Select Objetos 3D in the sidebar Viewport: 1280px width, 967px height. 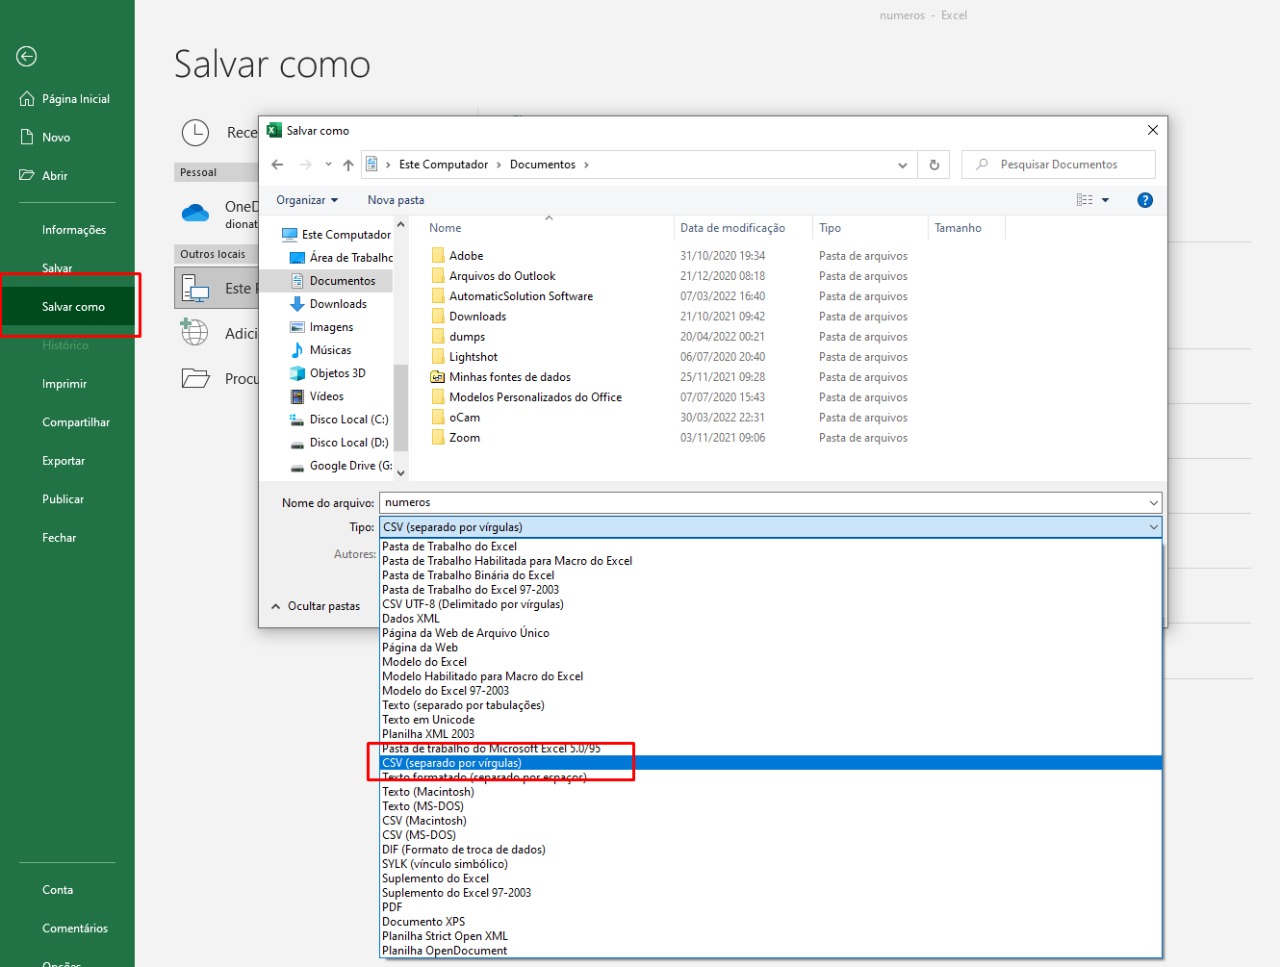click(340, 372)
